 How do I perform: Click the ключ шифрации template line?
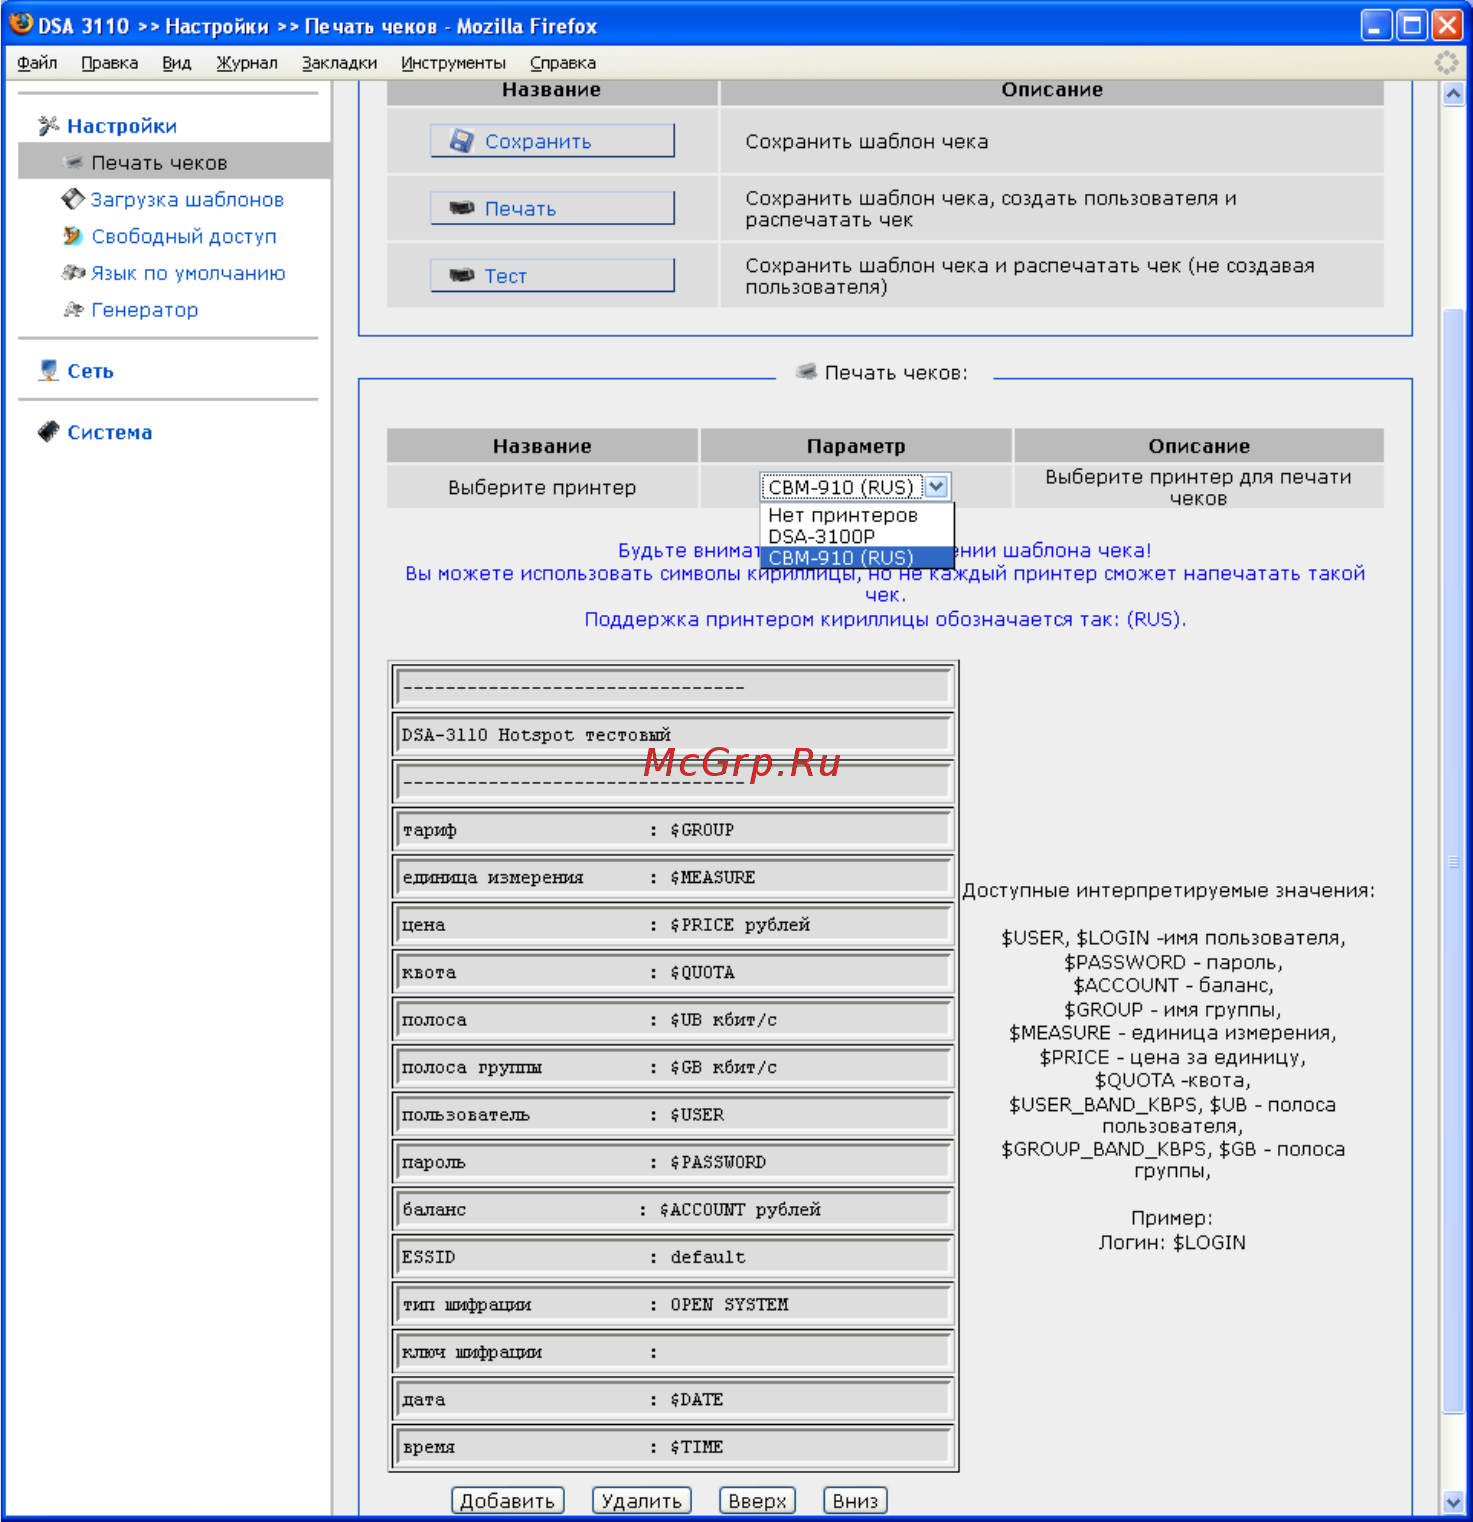(x=674, y=1352)
